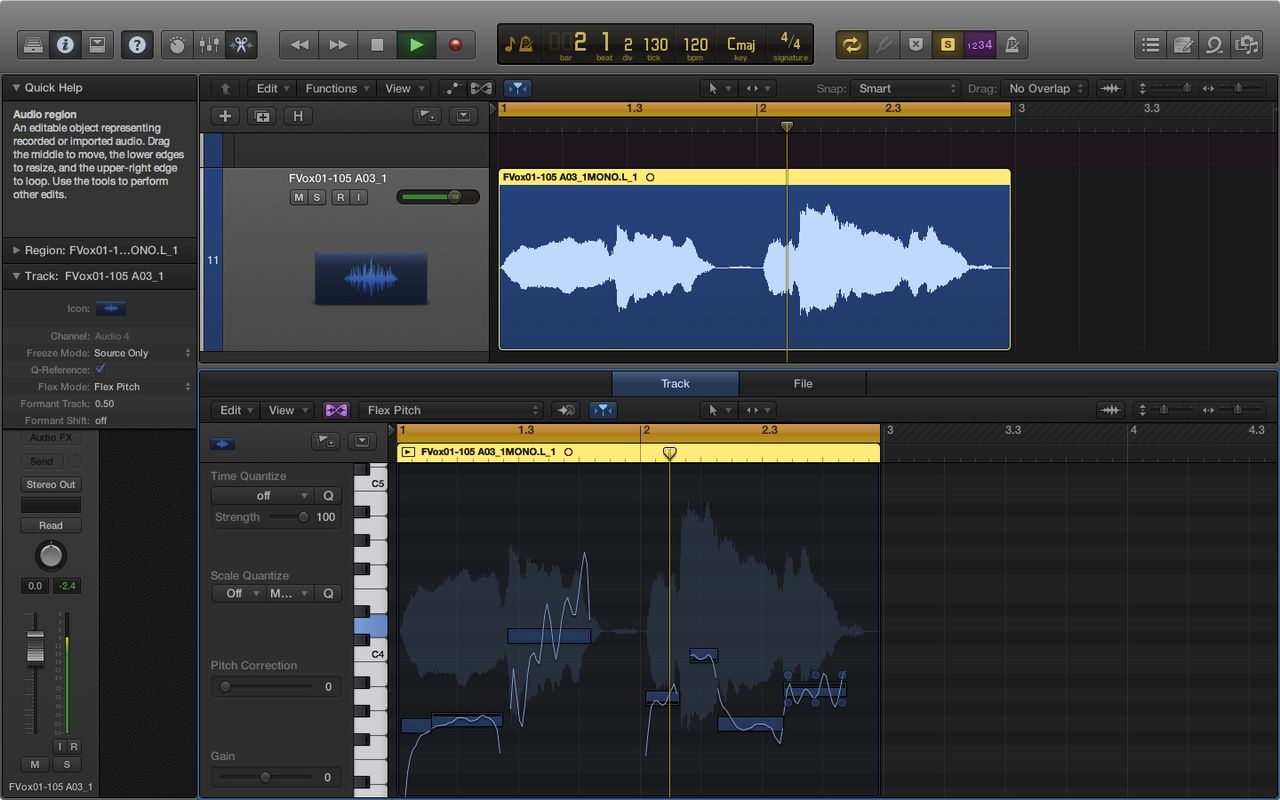Record-enable track with R button
Screen dimensions: 1280x800
[341, 197]
